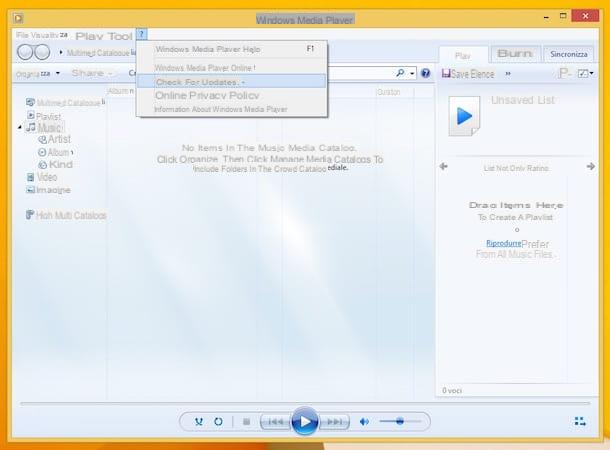This screenshot has width=610, height=450.
Task: Switch to the Sincronizza tab
Action: point(568,54)
